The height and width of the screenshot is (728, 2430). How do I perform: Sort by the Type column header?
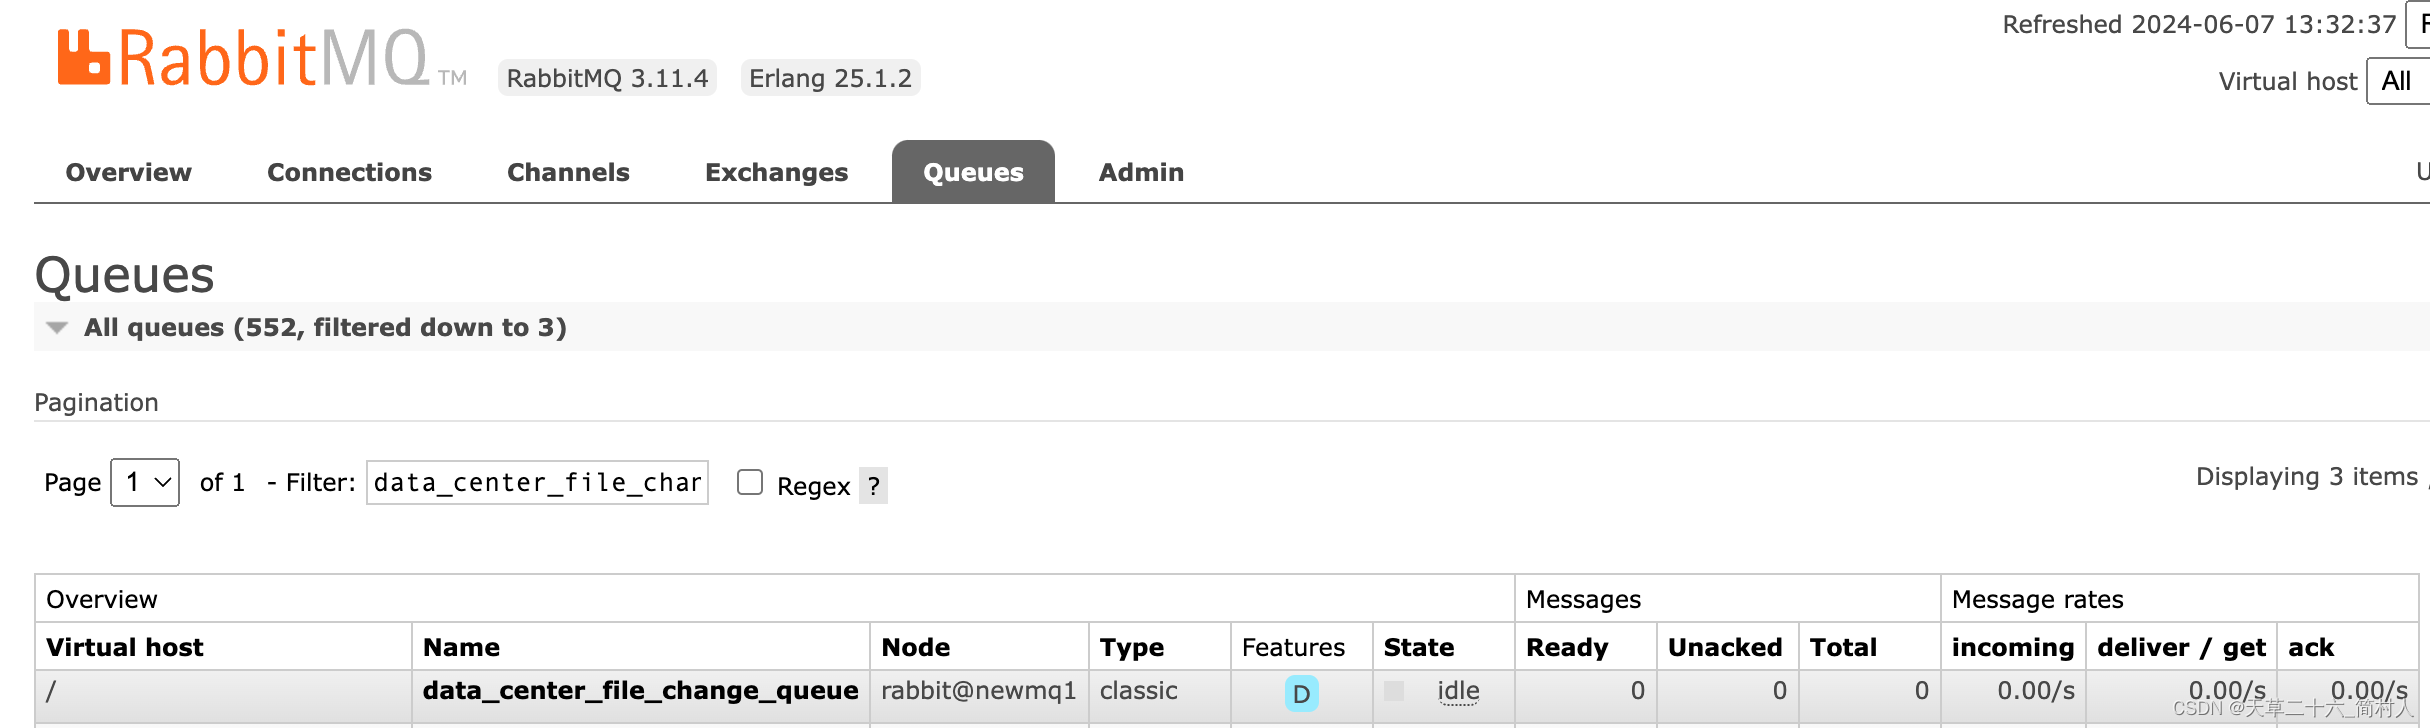(x=1132, y=648)
